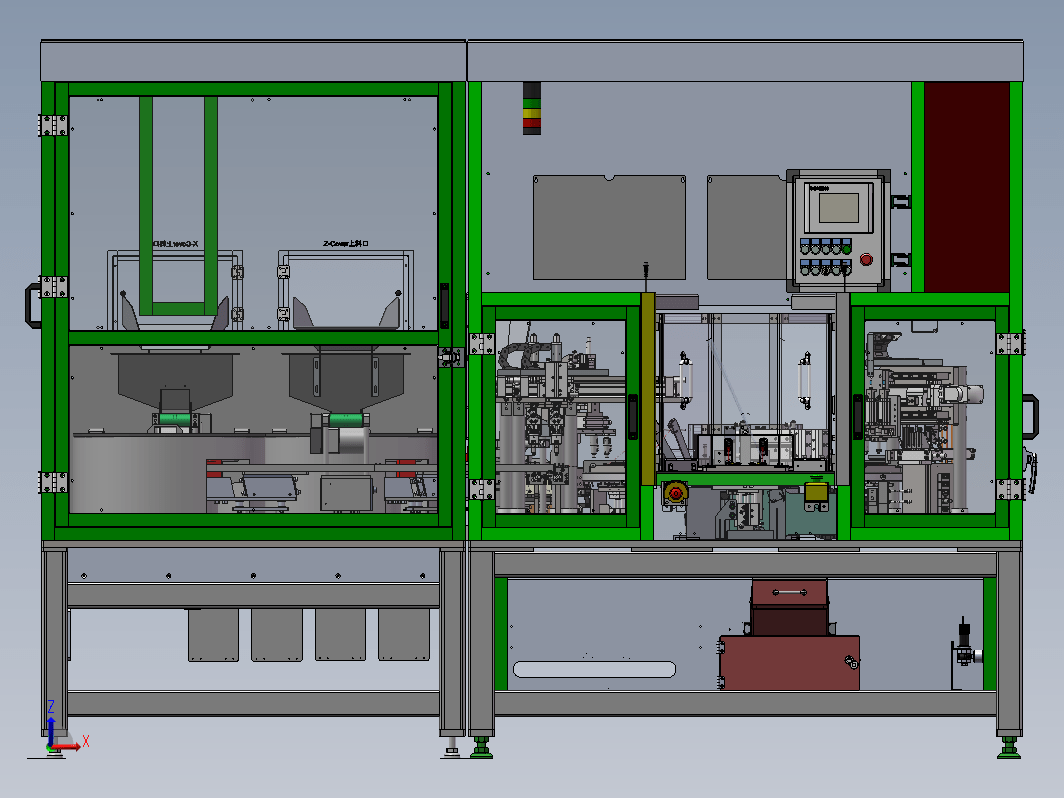The image size is (1064, 798).
Task: Select the dark red panel beside the control box
Action: (966, 187)
